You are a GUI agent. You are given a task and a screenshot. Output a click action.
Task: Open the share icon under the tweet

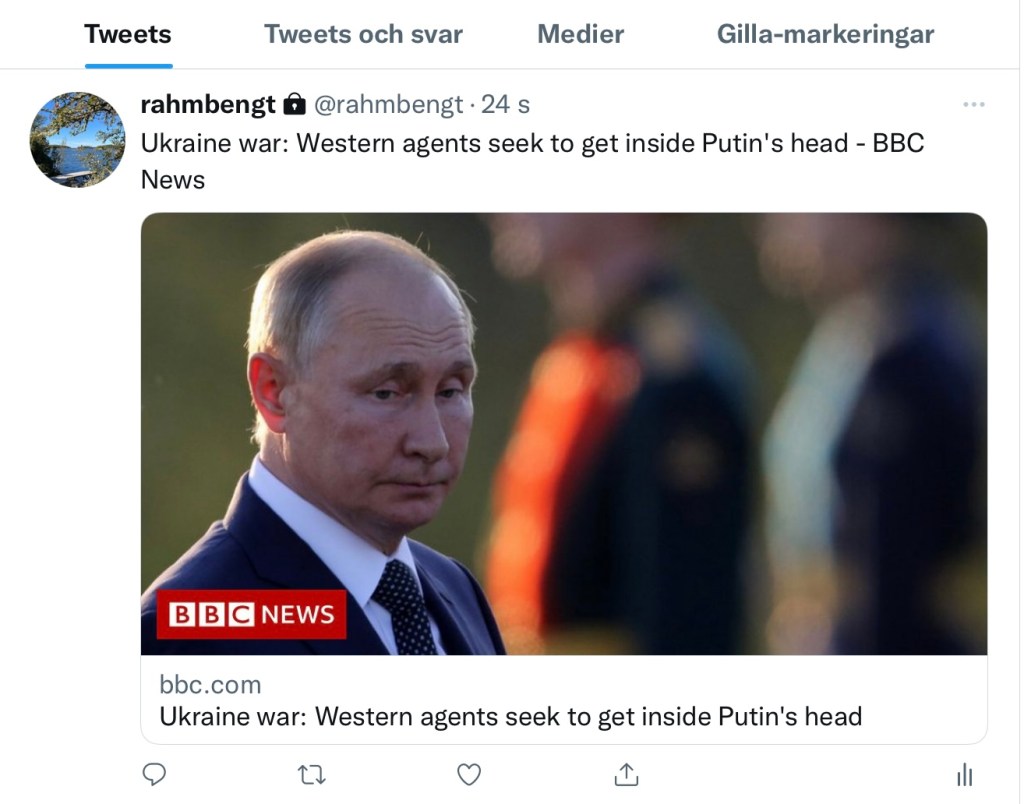click(x=626, y=774)
